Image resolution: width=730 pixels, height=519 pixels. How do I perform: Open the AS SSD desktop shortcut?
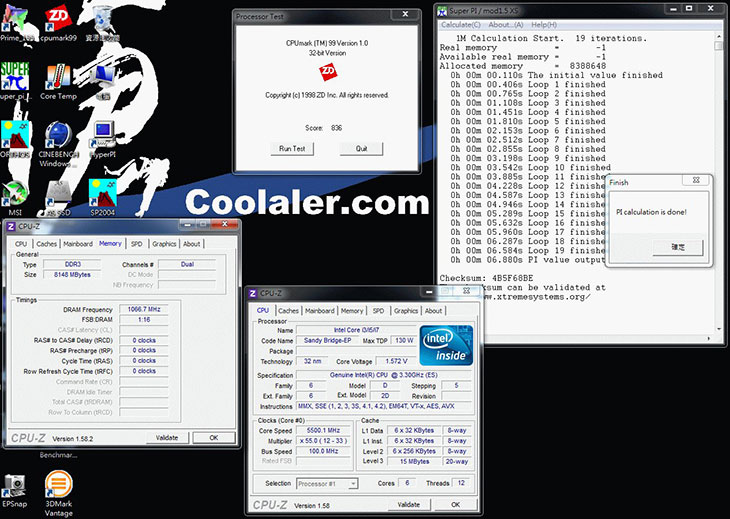(58, 197)
